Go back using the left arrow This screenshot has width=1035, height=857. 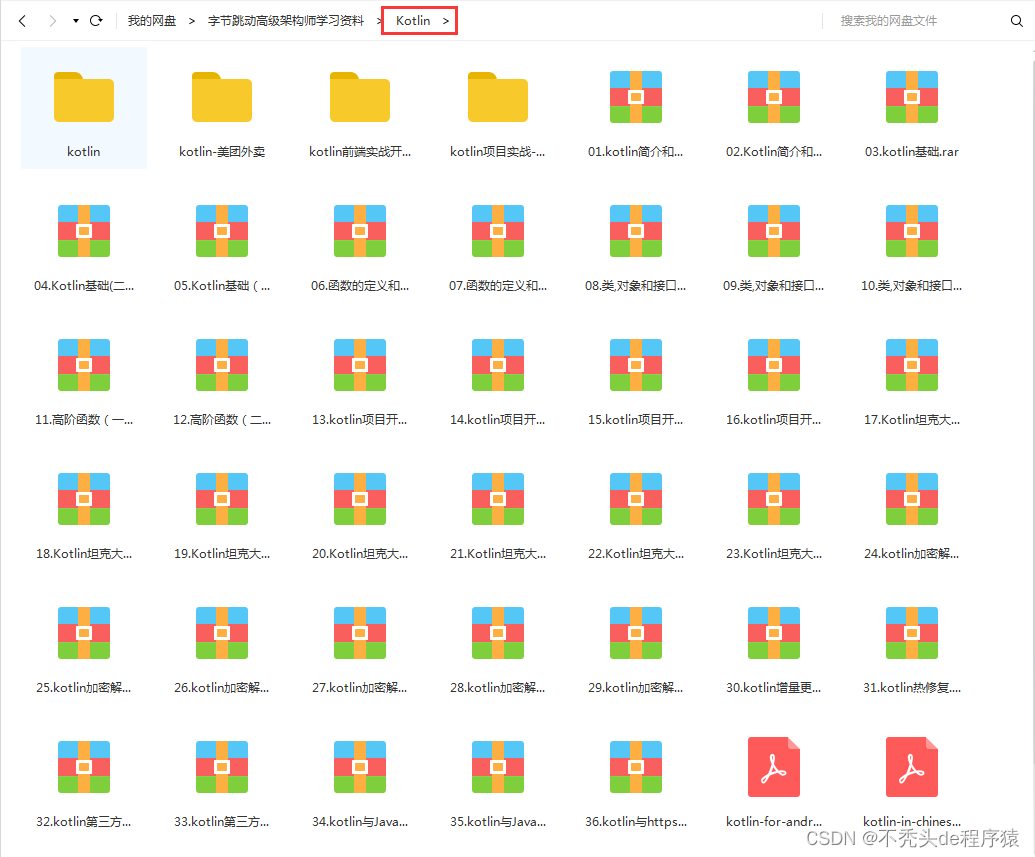point(22,21)
